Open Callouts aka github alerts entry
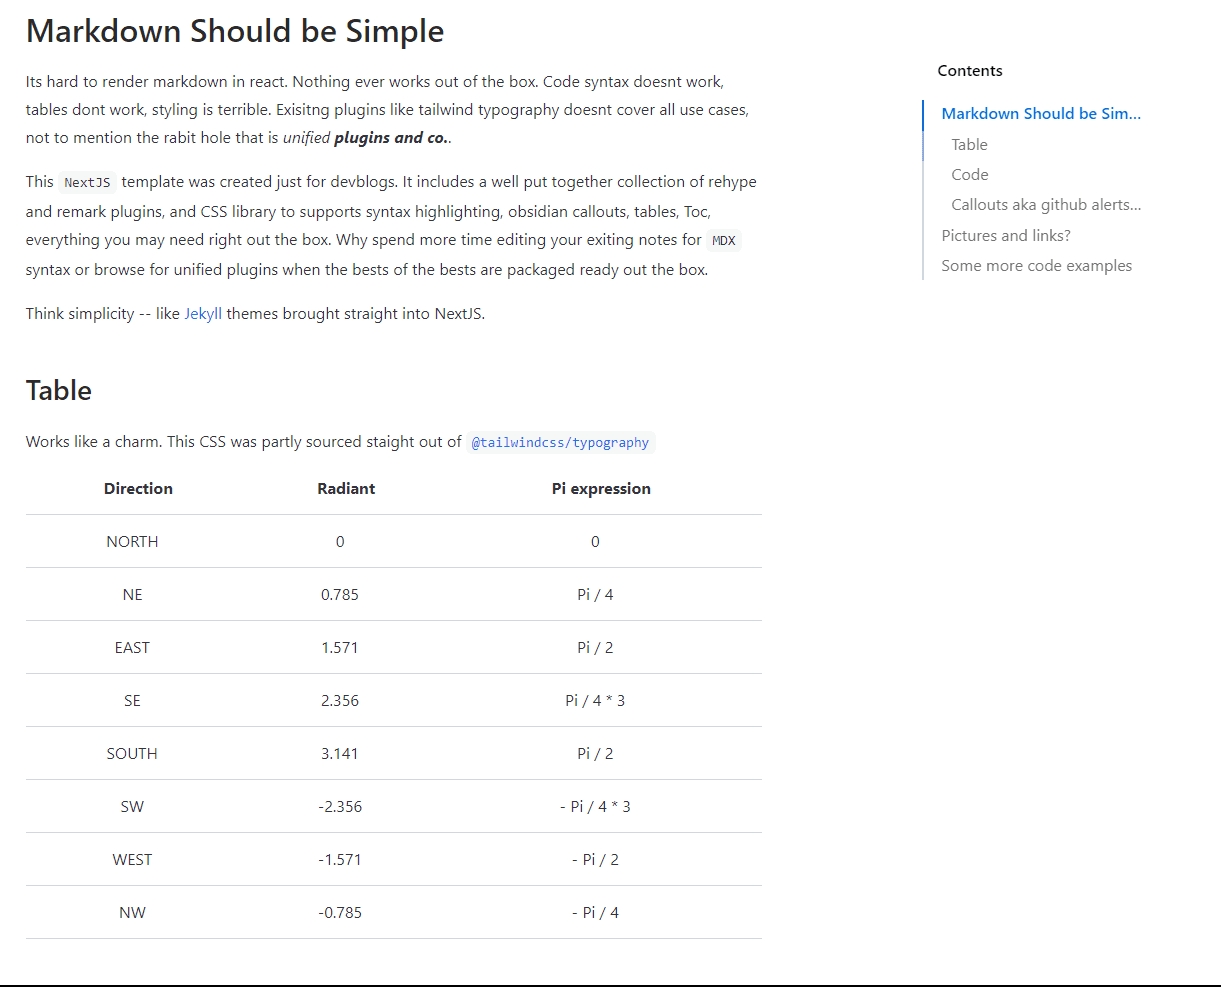This screenshot has width=1221, height=987. 1046,204
